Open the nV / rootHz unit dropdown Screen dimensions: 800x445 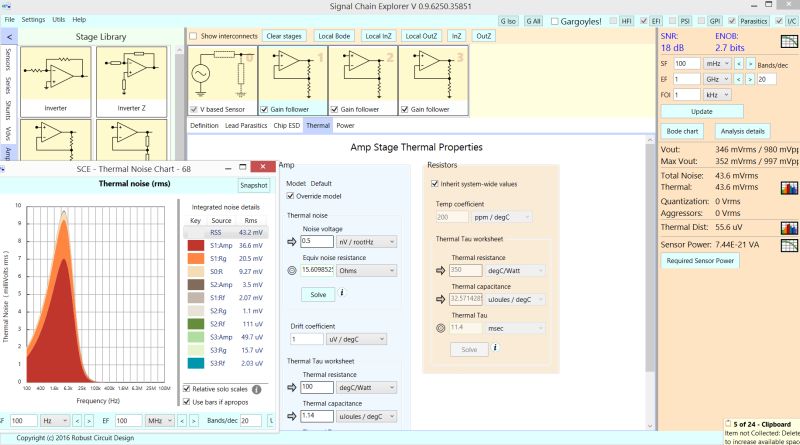[x=366, y=242]
